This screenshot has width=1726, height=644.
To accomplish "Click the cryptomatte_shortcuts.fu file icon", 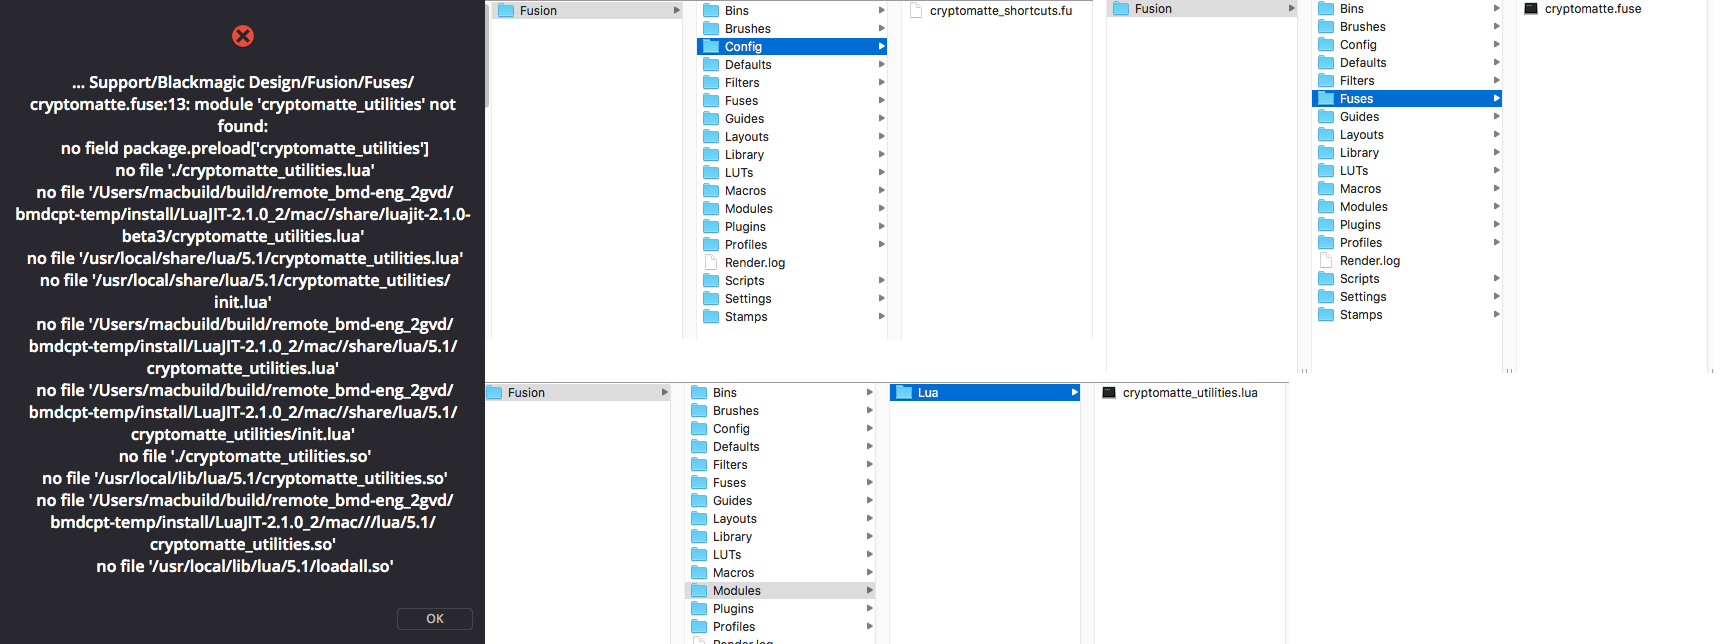I will point(916,11).
